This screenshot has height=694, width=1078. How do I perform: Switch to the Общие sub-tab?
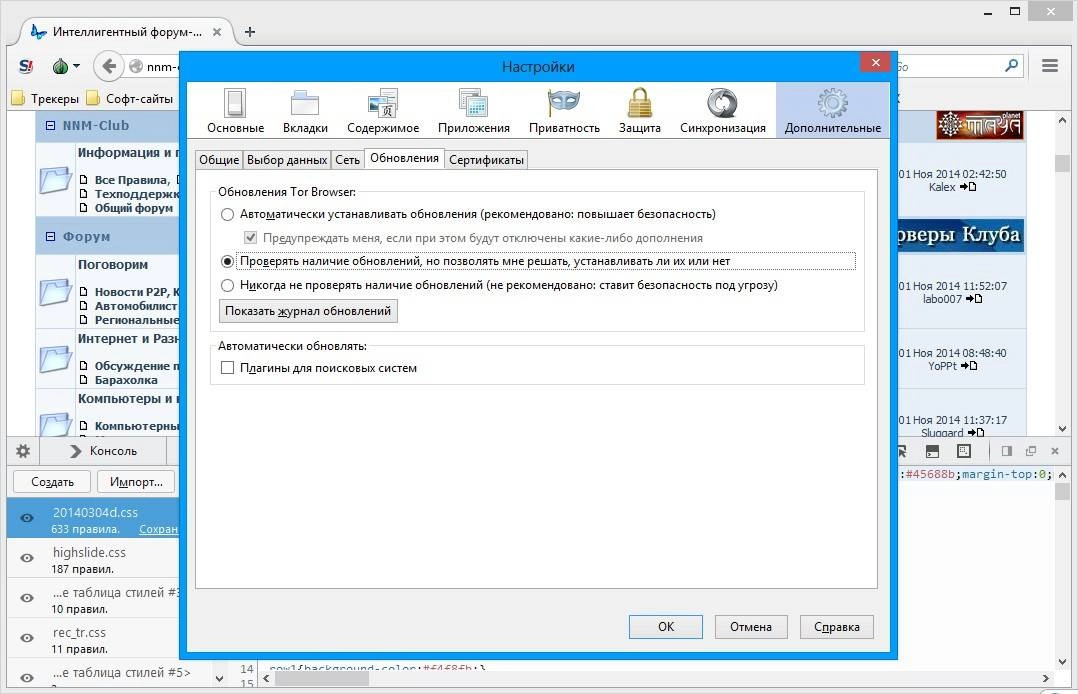pyautogui.click(x=219, y=160)
